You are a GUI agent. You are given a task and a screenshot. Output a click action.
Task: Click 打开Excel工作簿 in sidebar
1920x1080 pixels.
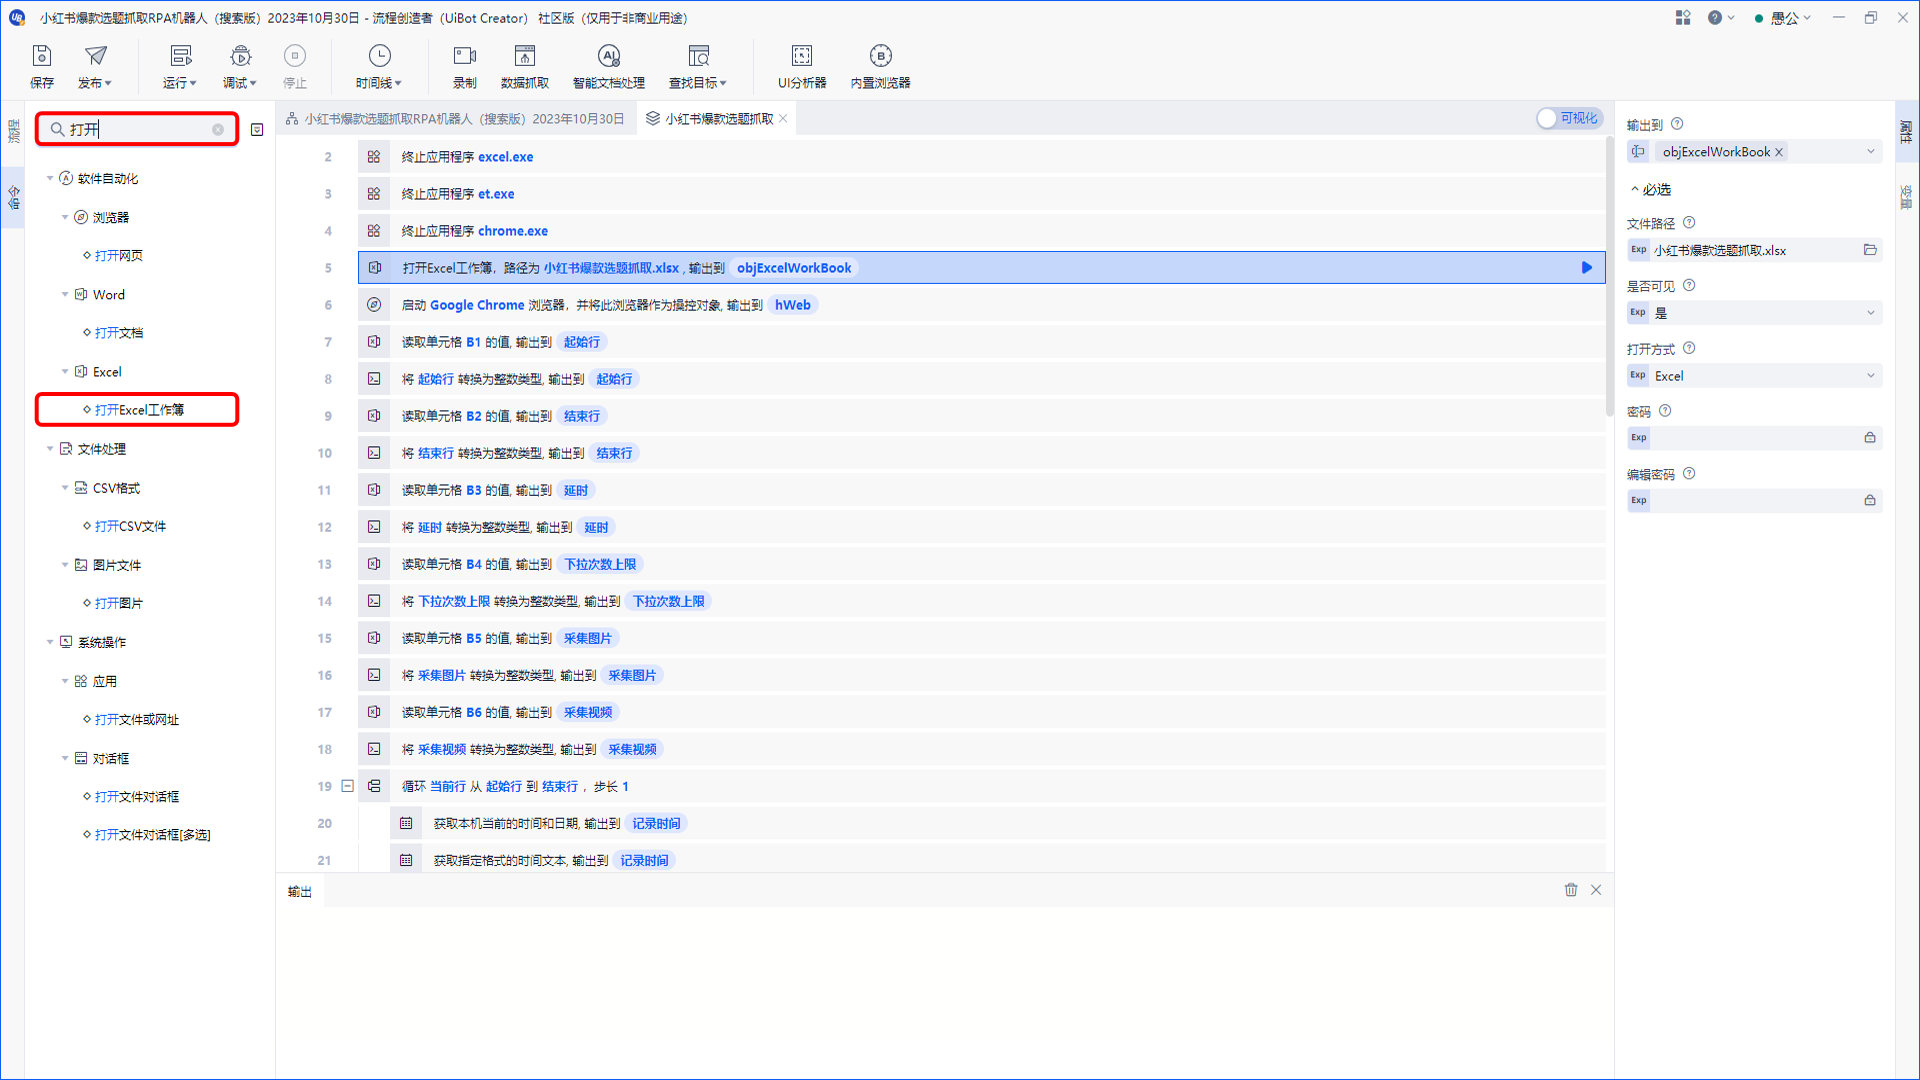pyautogui.click(x=140, y=410)
